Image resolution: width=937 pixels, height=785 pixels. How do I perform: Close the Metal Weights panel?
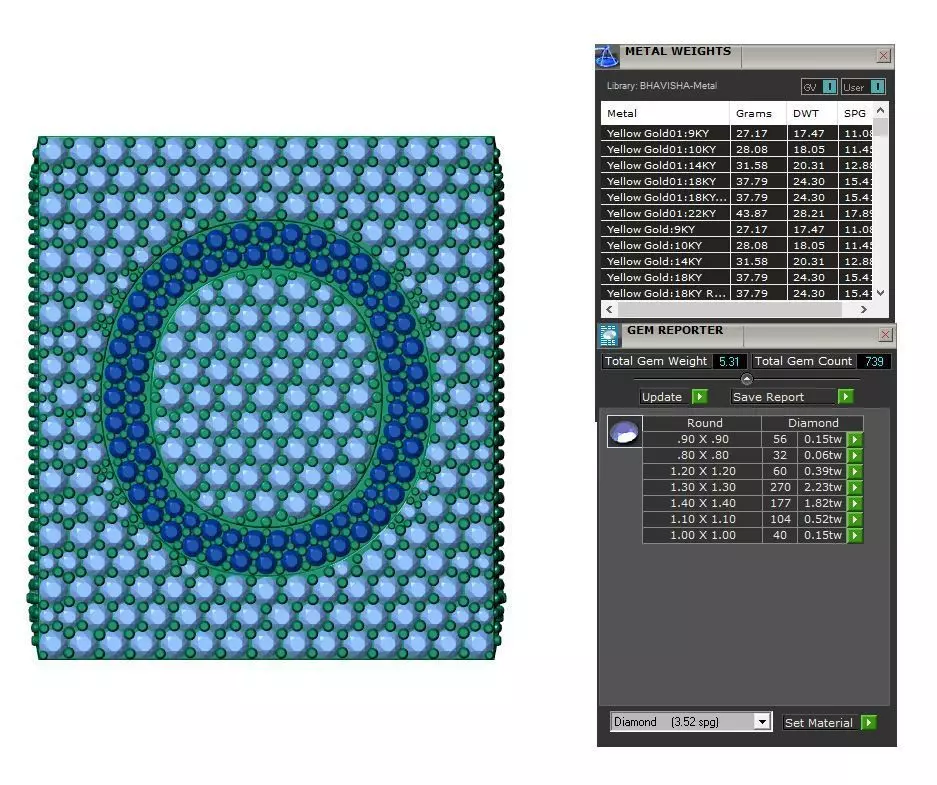click(x=883, y=56)
